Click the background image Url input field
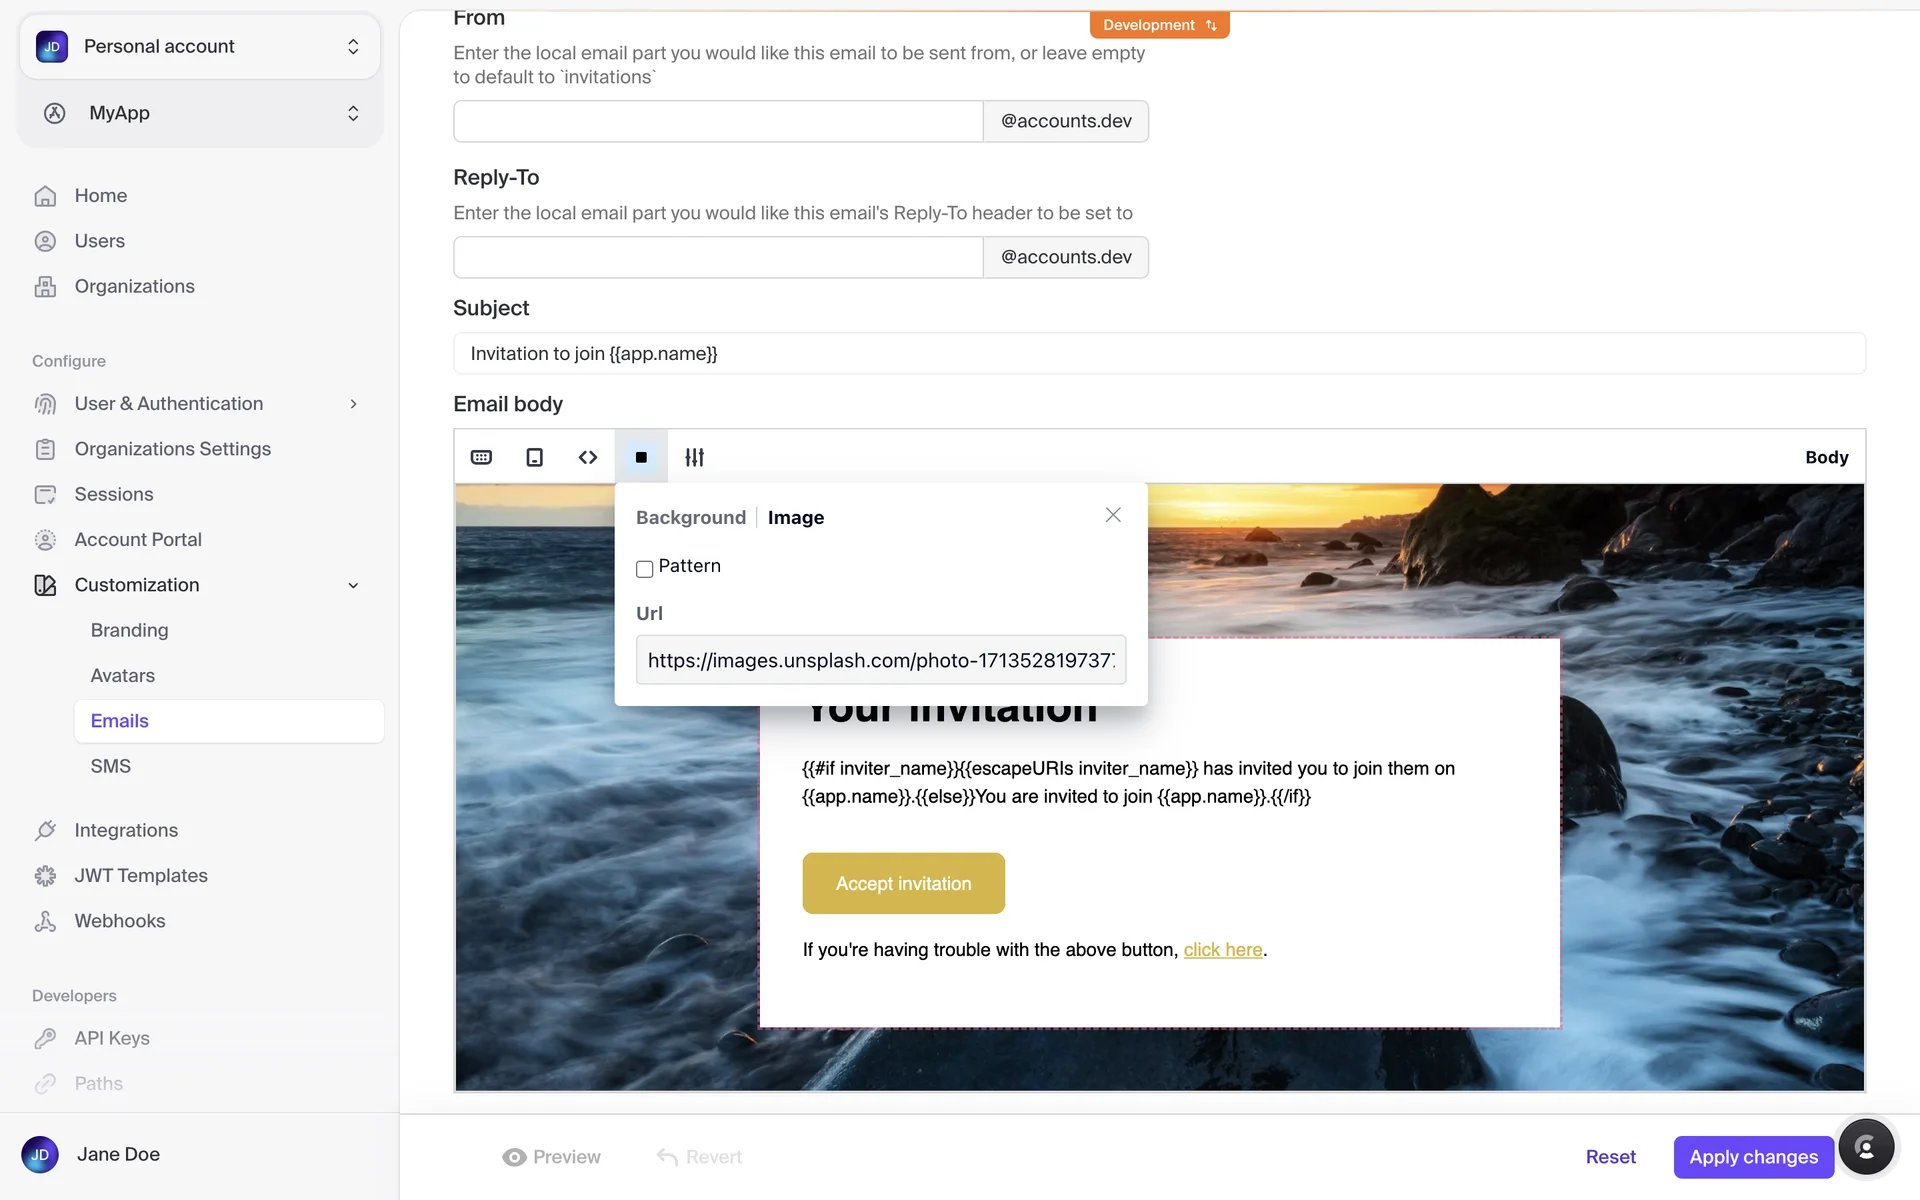Image resolution: width=1920 pixels, height=1200 pixels. (x=880, y=660)
